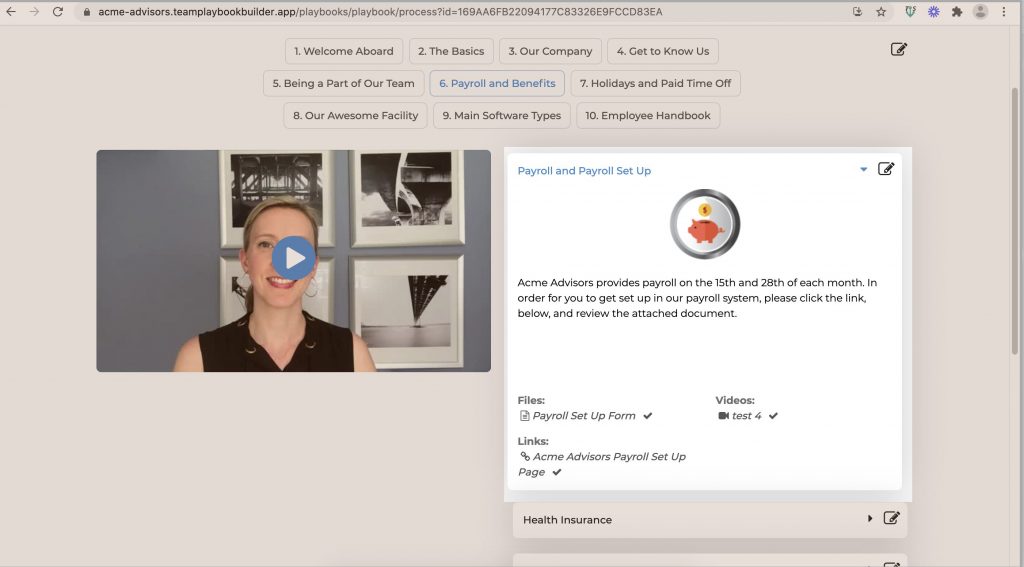Open the green shield extension icon
Viewport: 1024px width, 567px height.
[910, 12]
